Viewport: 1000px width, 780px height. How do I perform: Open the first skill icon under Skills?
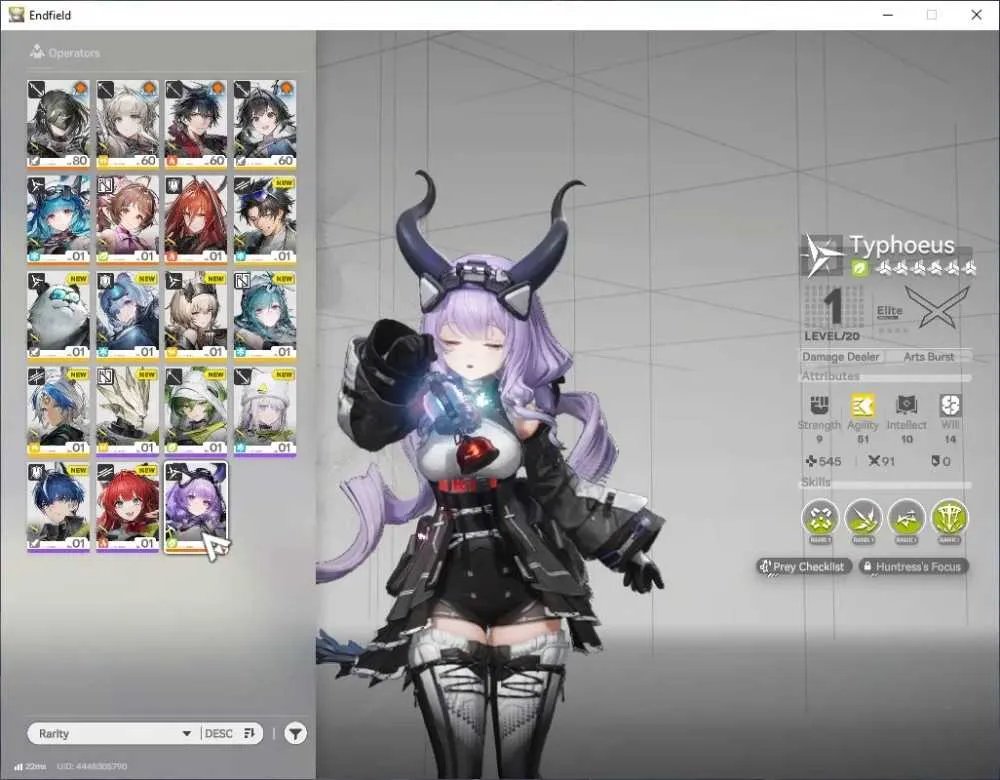[x=820, y=518]
